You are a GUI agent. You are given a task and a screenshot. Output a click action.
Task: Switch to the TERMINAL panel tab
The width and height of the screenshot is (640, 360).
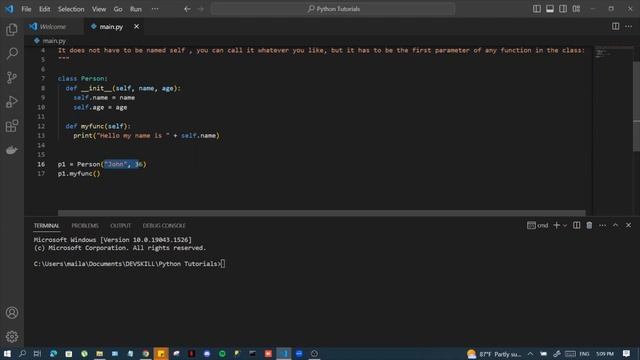tap(46, 226)
